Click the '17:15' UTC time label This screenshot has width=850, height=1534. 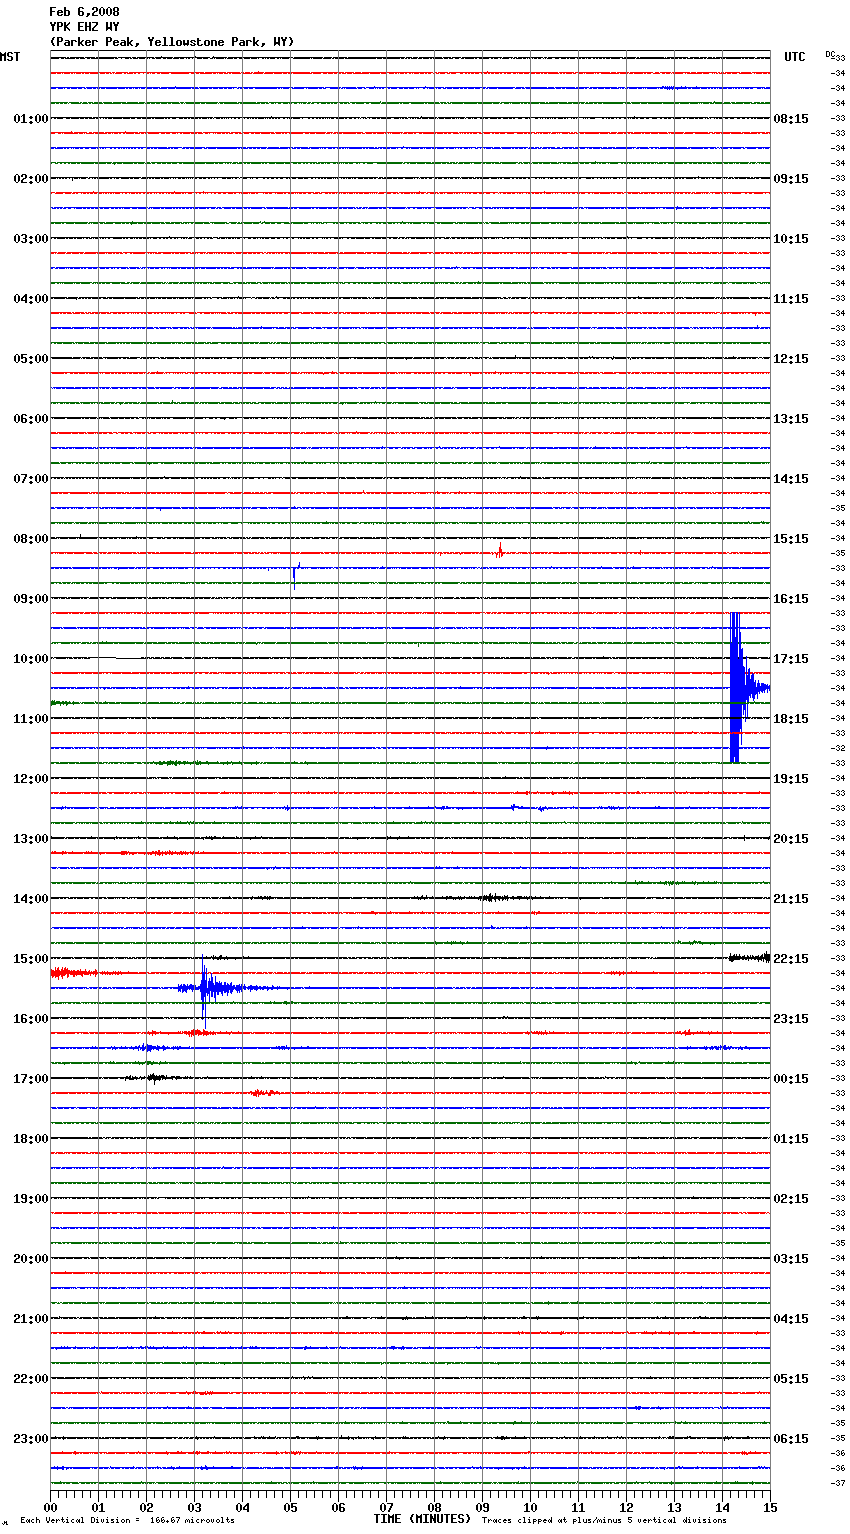[791, 659]
